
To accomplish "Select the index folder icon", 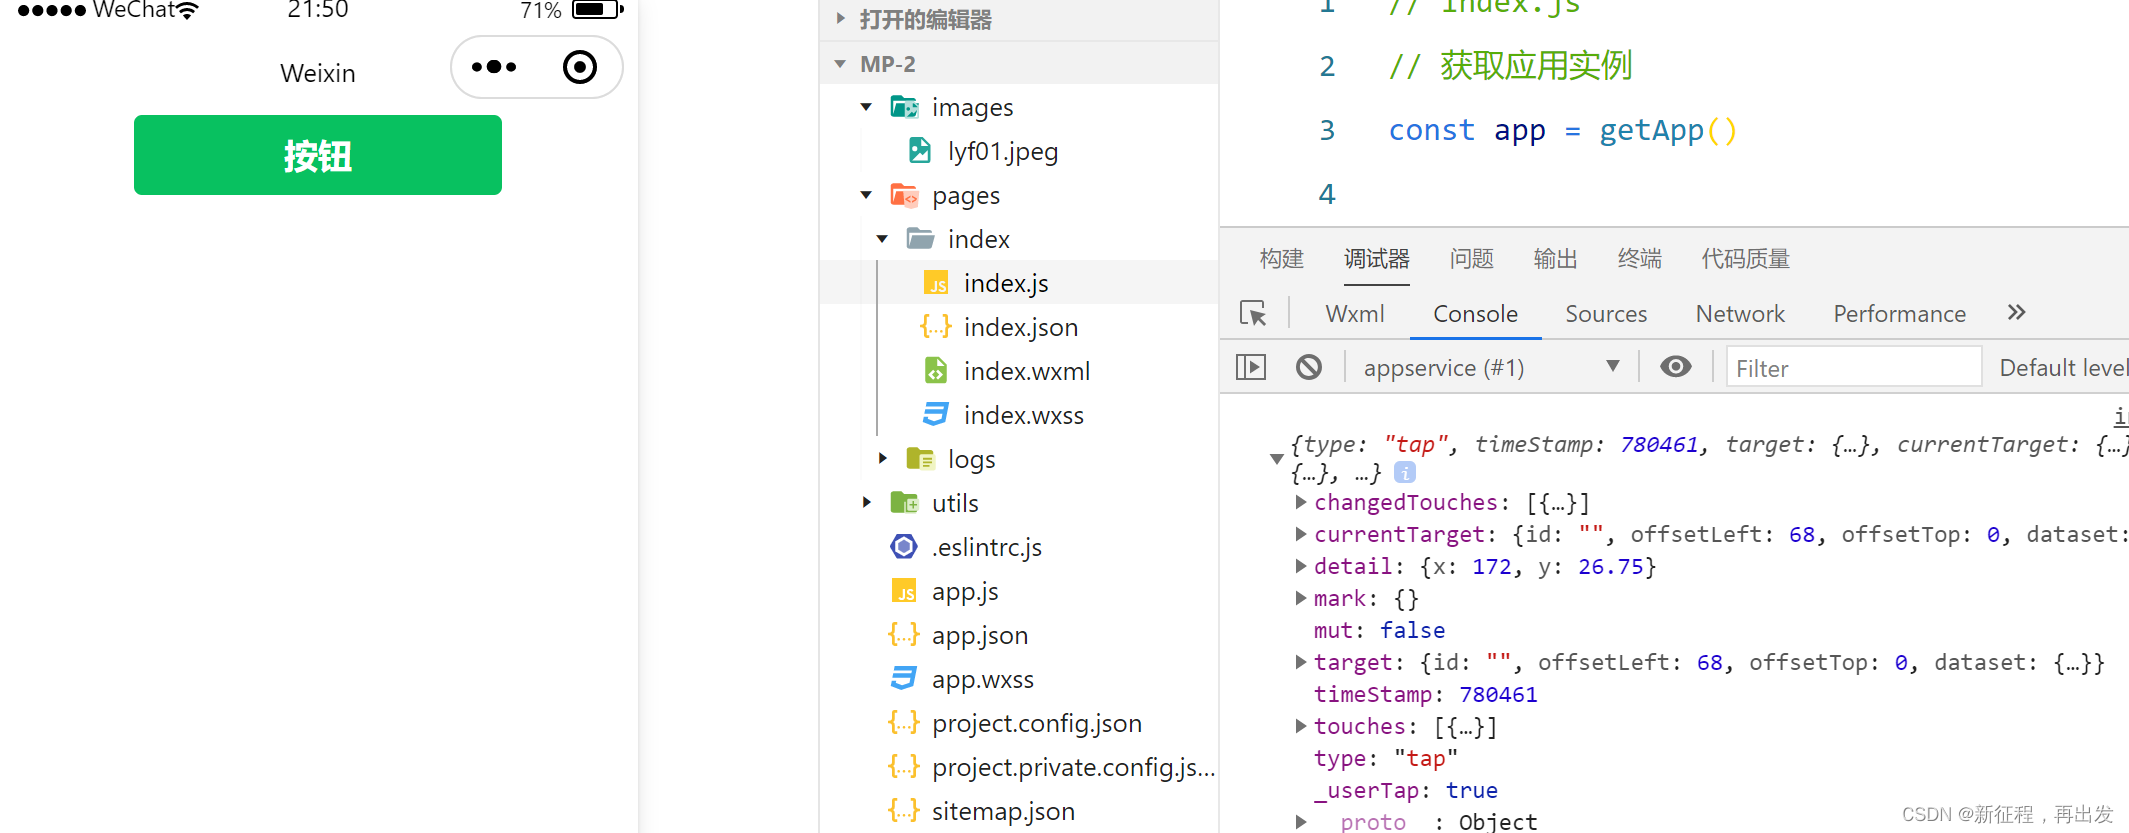I will coord(920,239).
